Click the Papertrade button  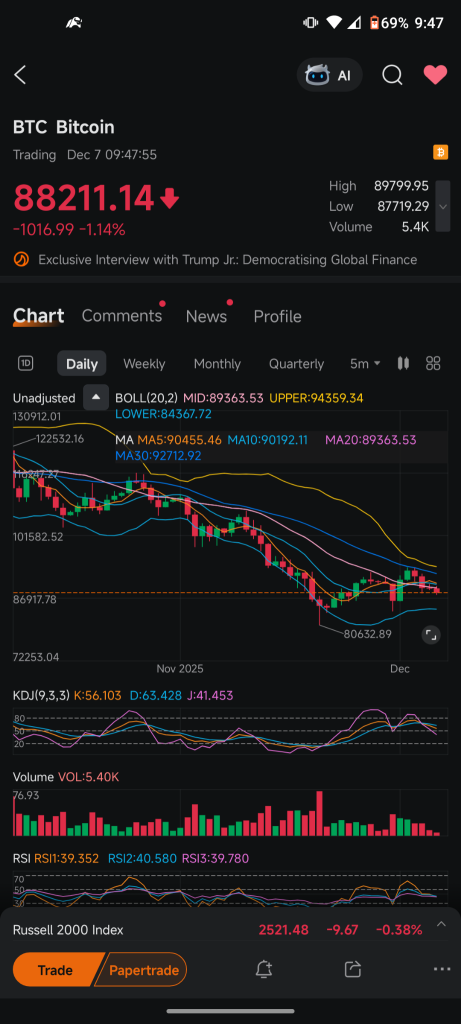pos(143,970)
